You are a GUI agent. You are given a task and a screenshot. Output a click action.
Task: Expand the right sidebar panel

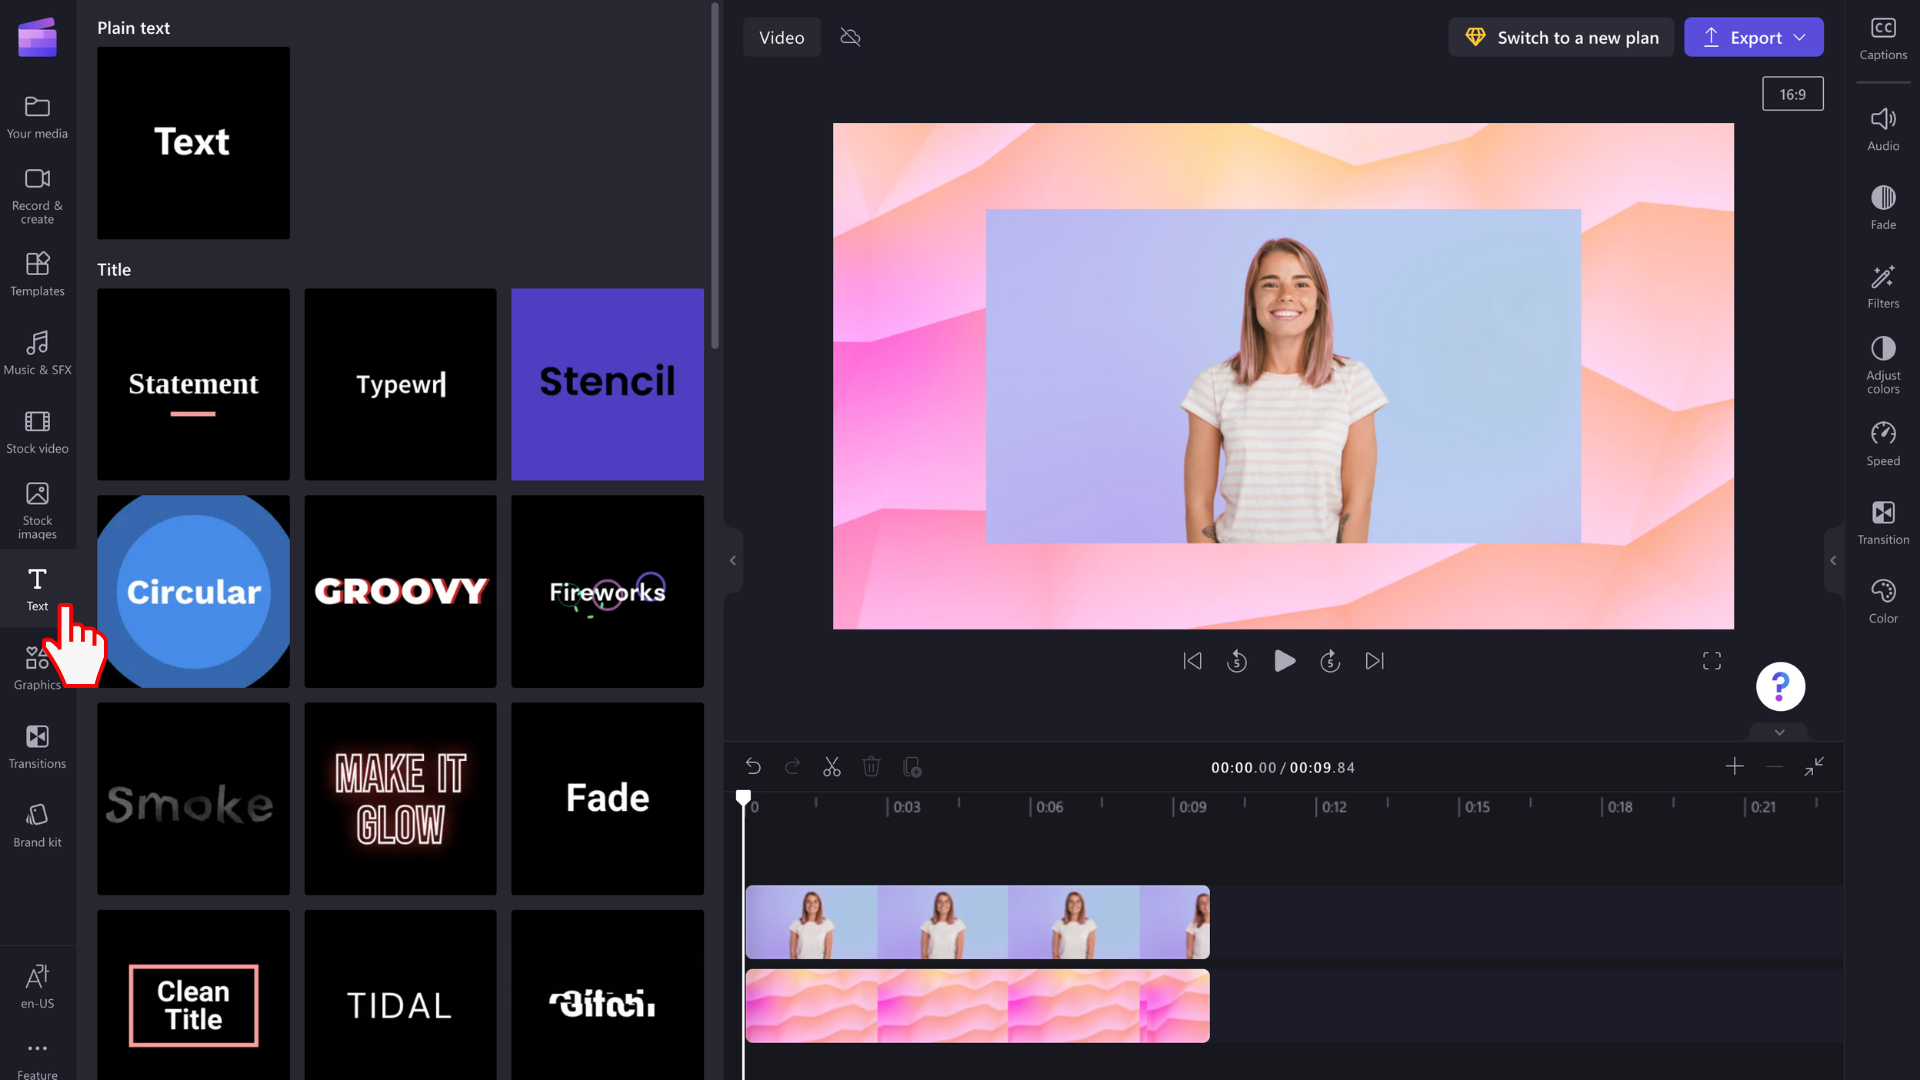(x=1834, y=560)
